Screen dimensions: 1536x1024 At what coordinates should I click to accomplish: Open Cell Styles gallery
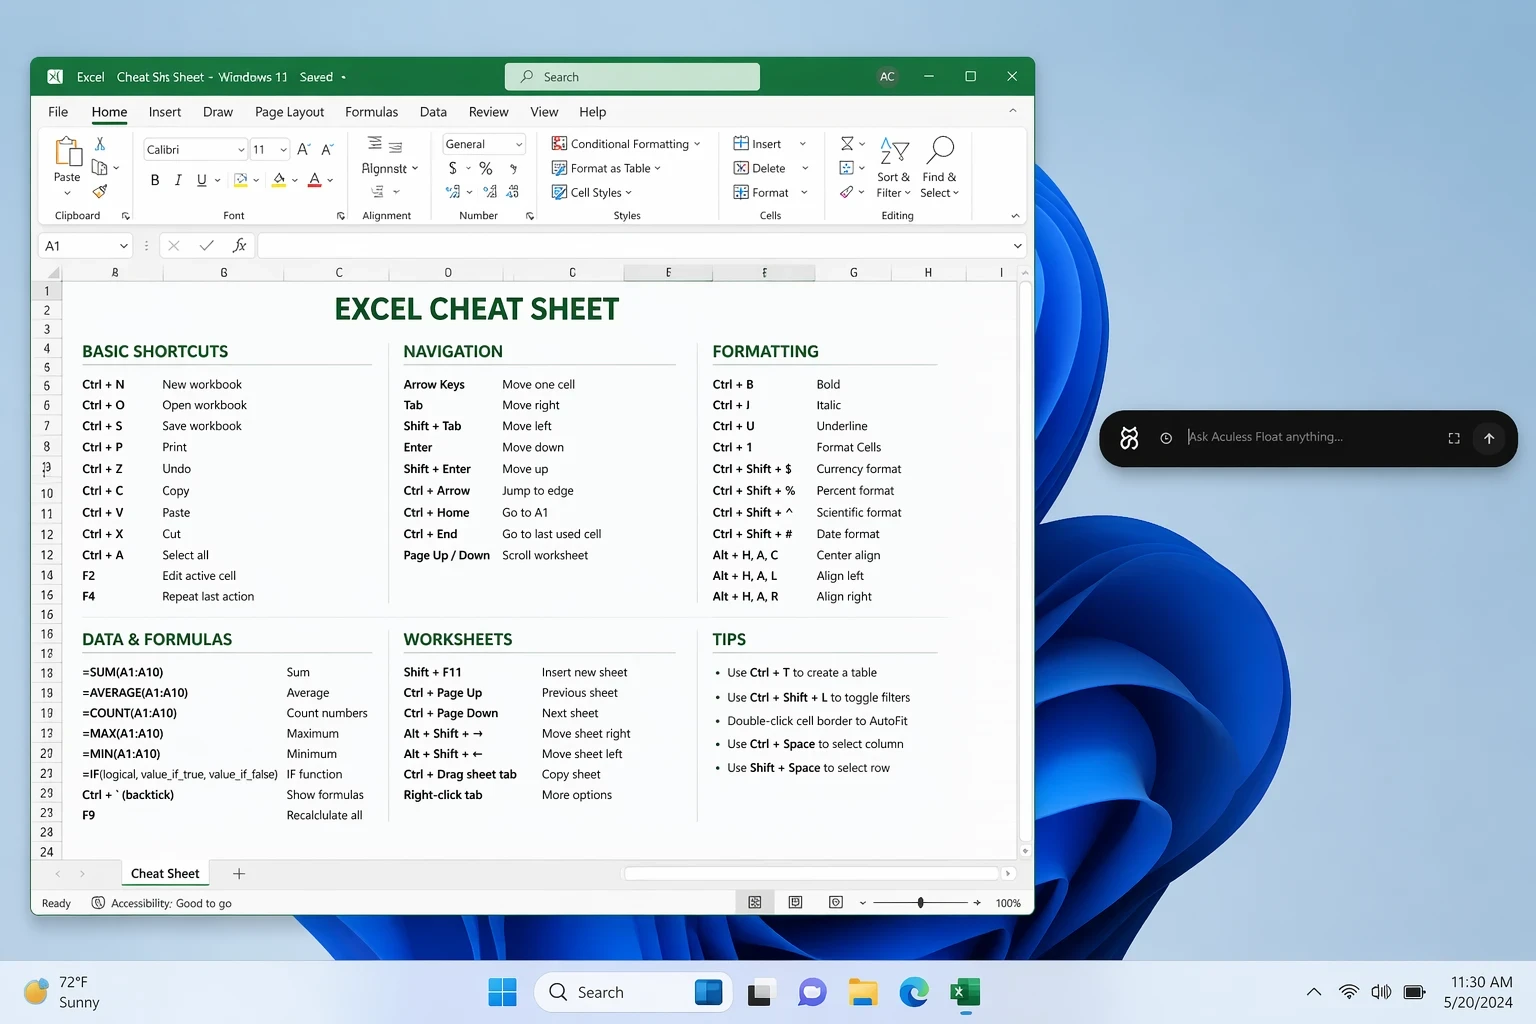point(592,192)
